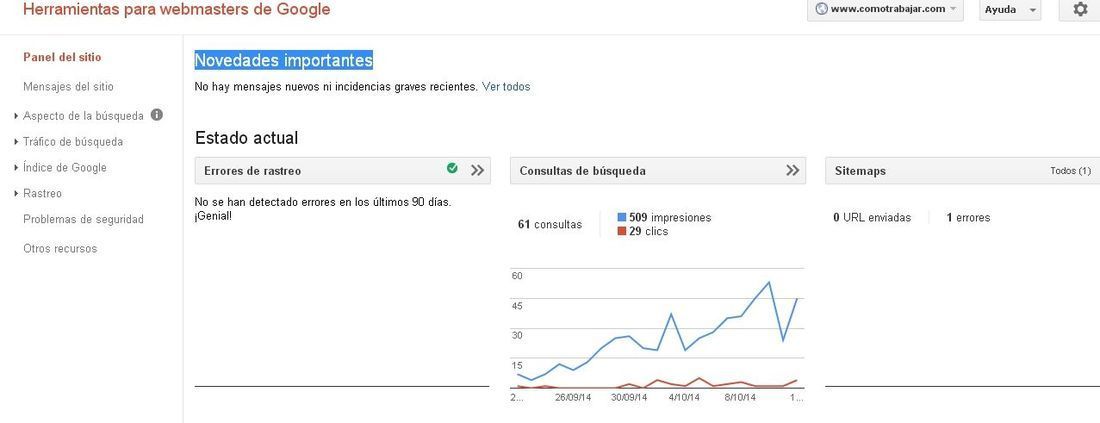Open Mensajes del sitio
The height and width of the screenshot is (423, 1100).
(x=68, y=87)
